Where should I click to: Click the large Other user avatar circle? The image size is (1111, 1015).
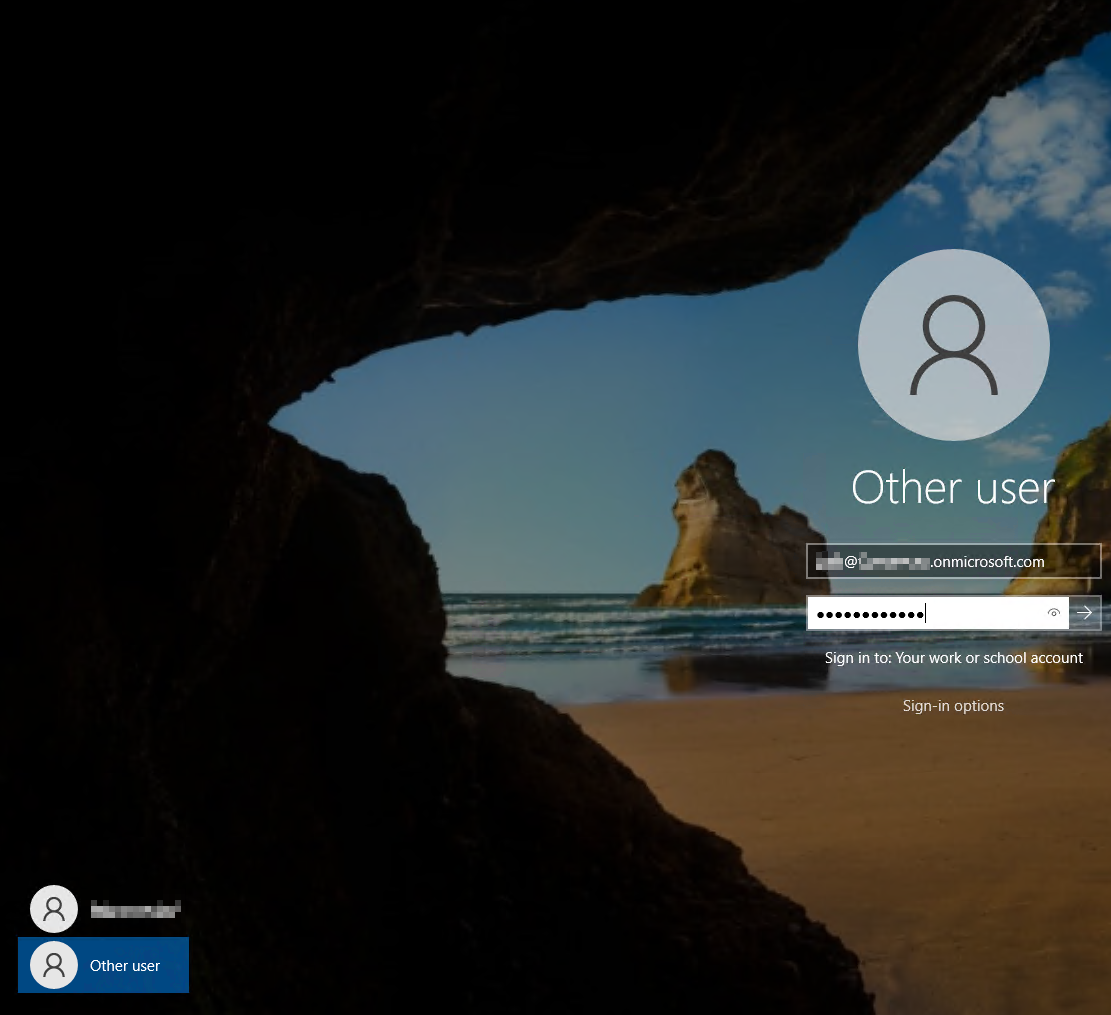click(953, 345)
